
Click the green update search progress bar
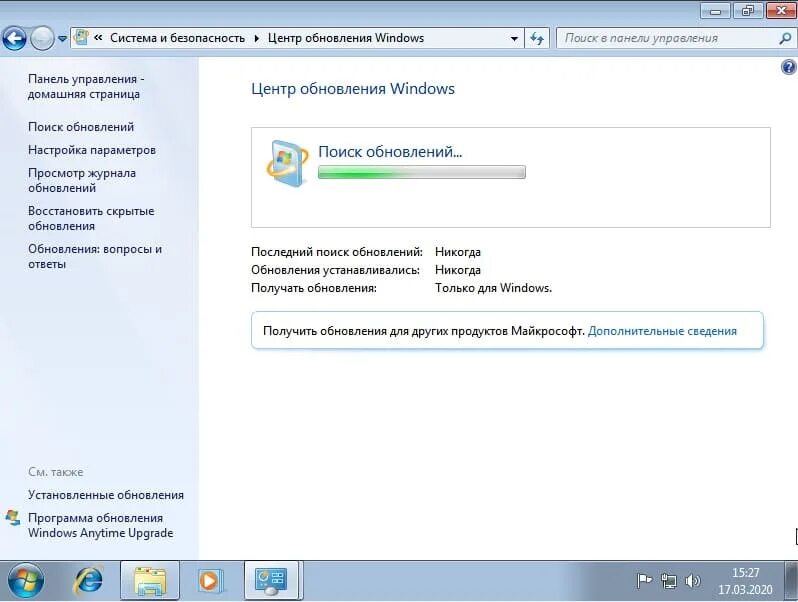(x=422, y=173)
